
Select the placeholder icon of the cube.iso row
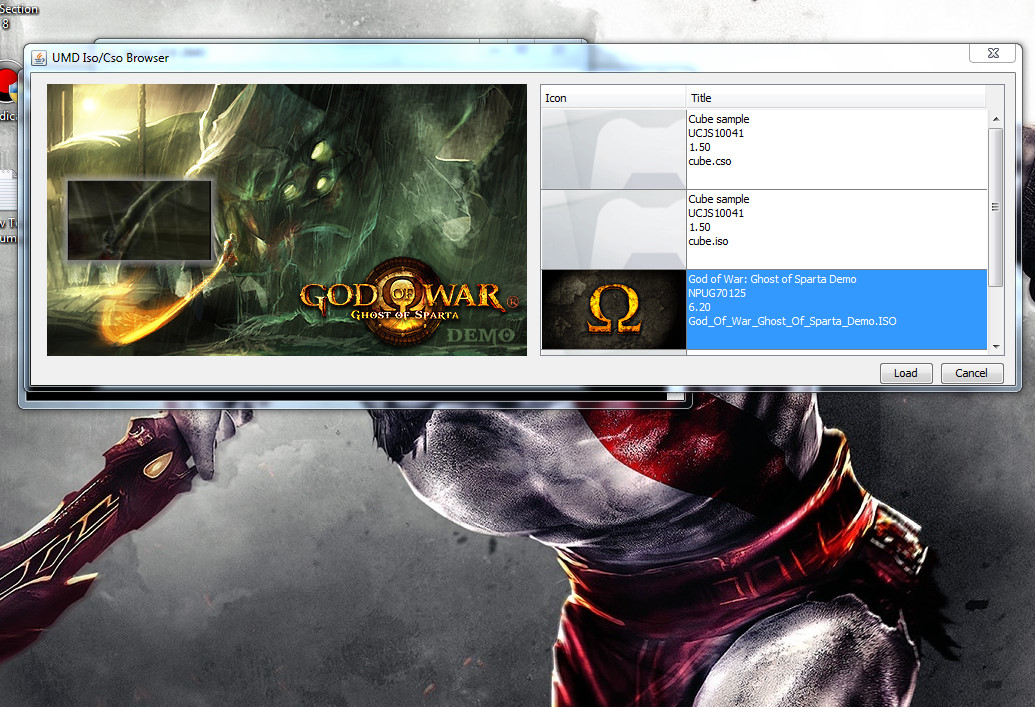[x=613, y=229]
